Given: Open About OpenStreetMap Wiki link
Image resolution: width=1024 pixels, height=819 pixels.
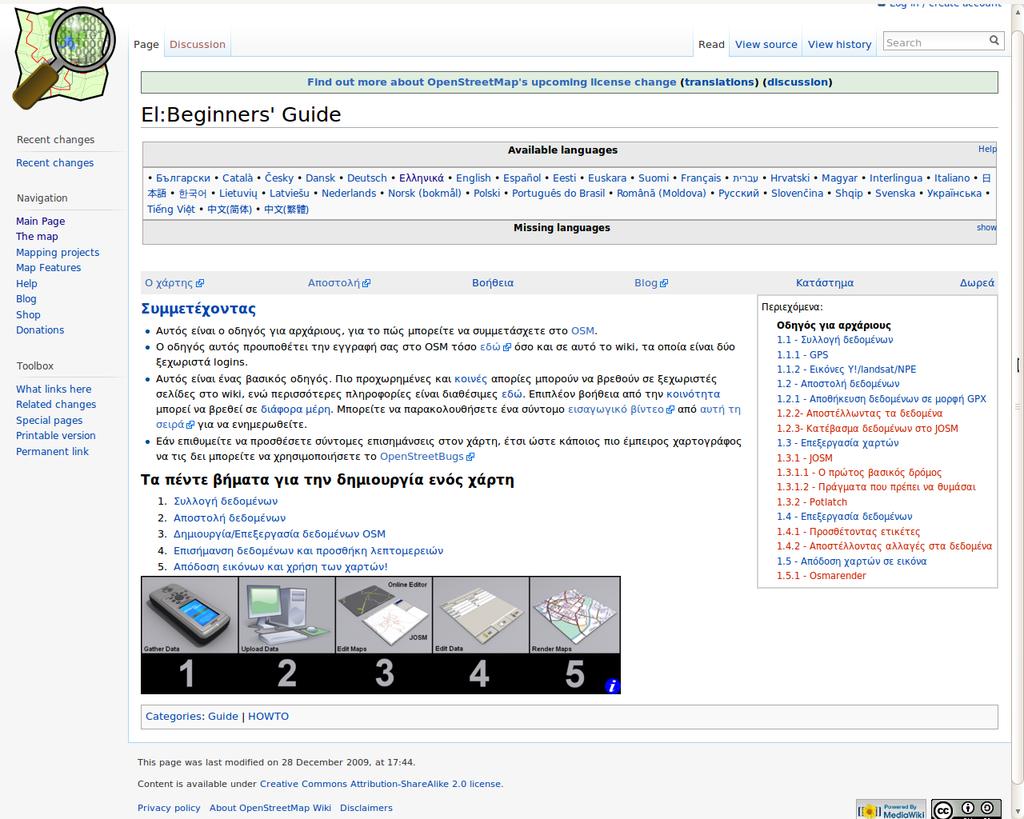Looking at the screenshot, I should 270,808.
